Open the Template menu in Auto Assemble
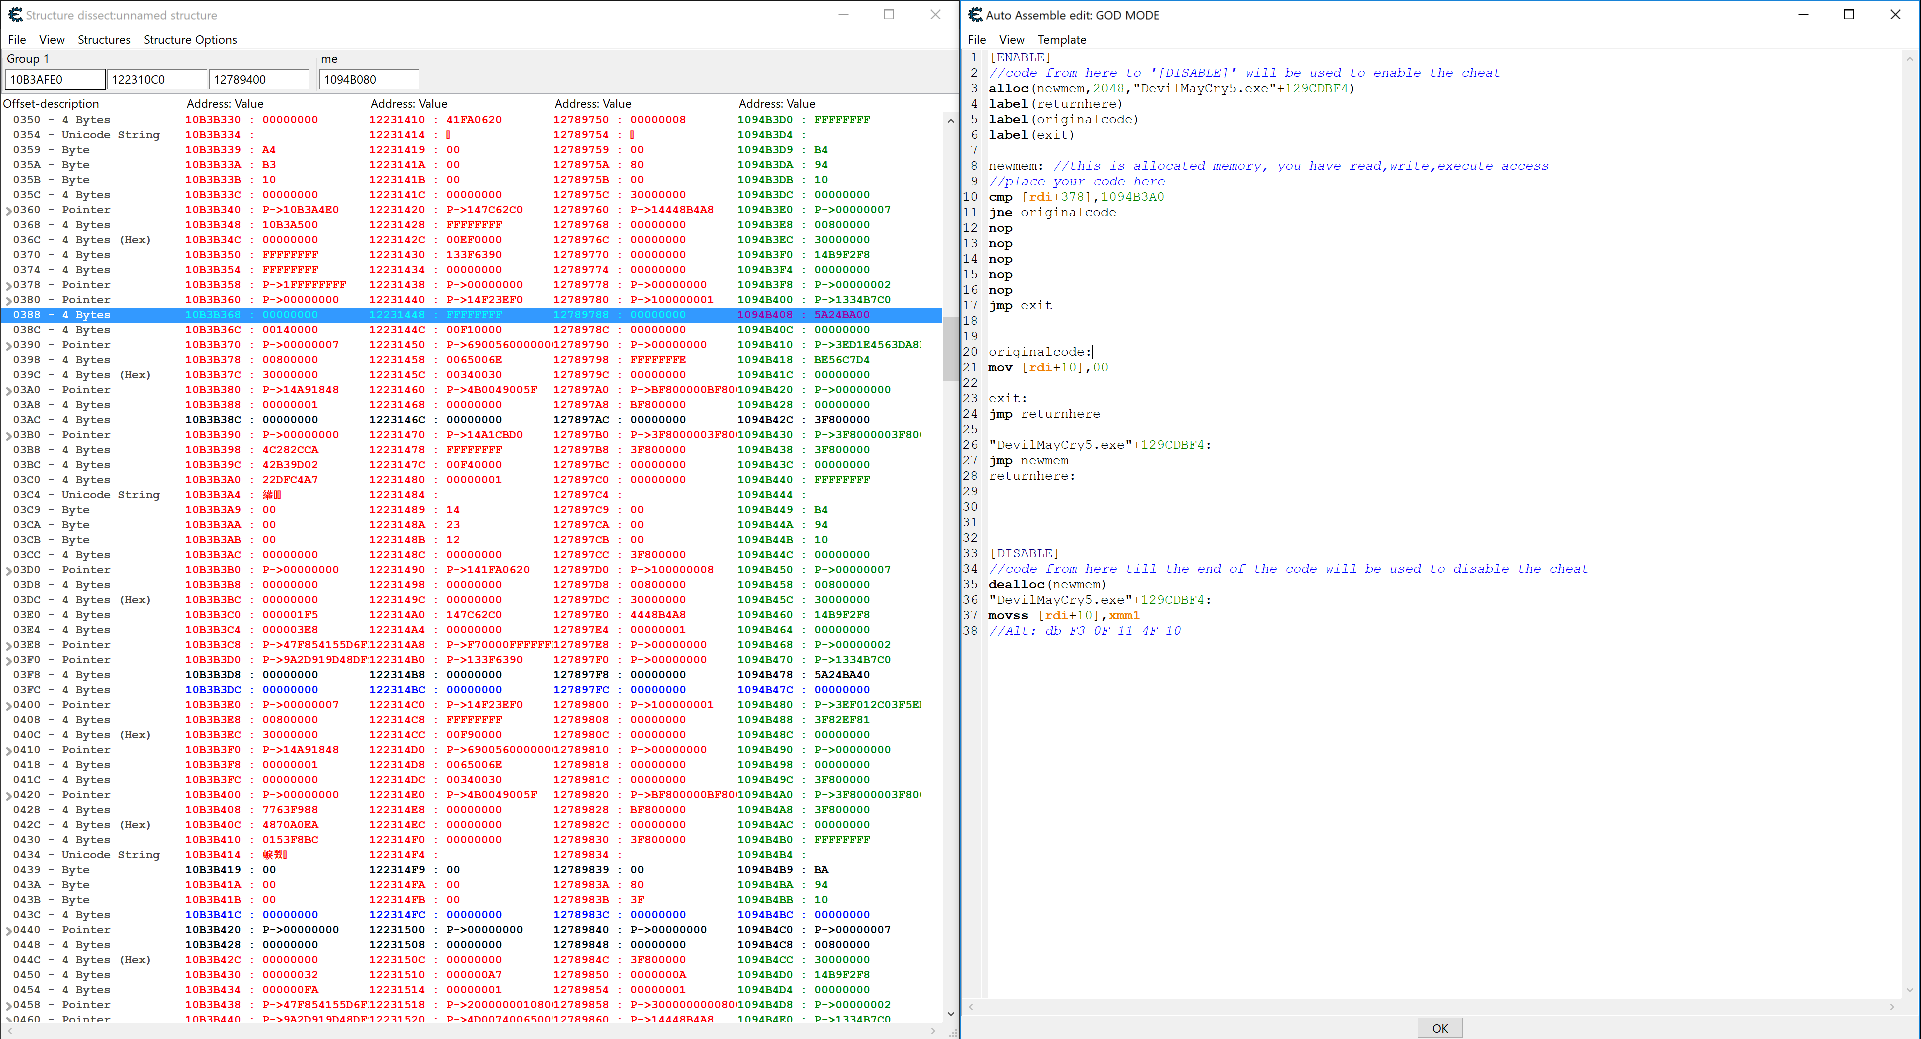 (x=1061, y=40)
